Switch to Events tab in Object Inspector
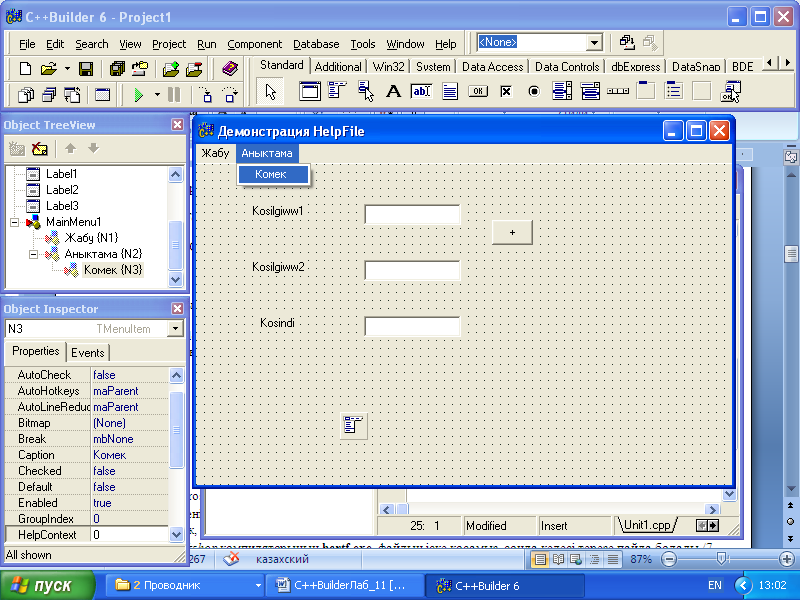 pos(88,353)
